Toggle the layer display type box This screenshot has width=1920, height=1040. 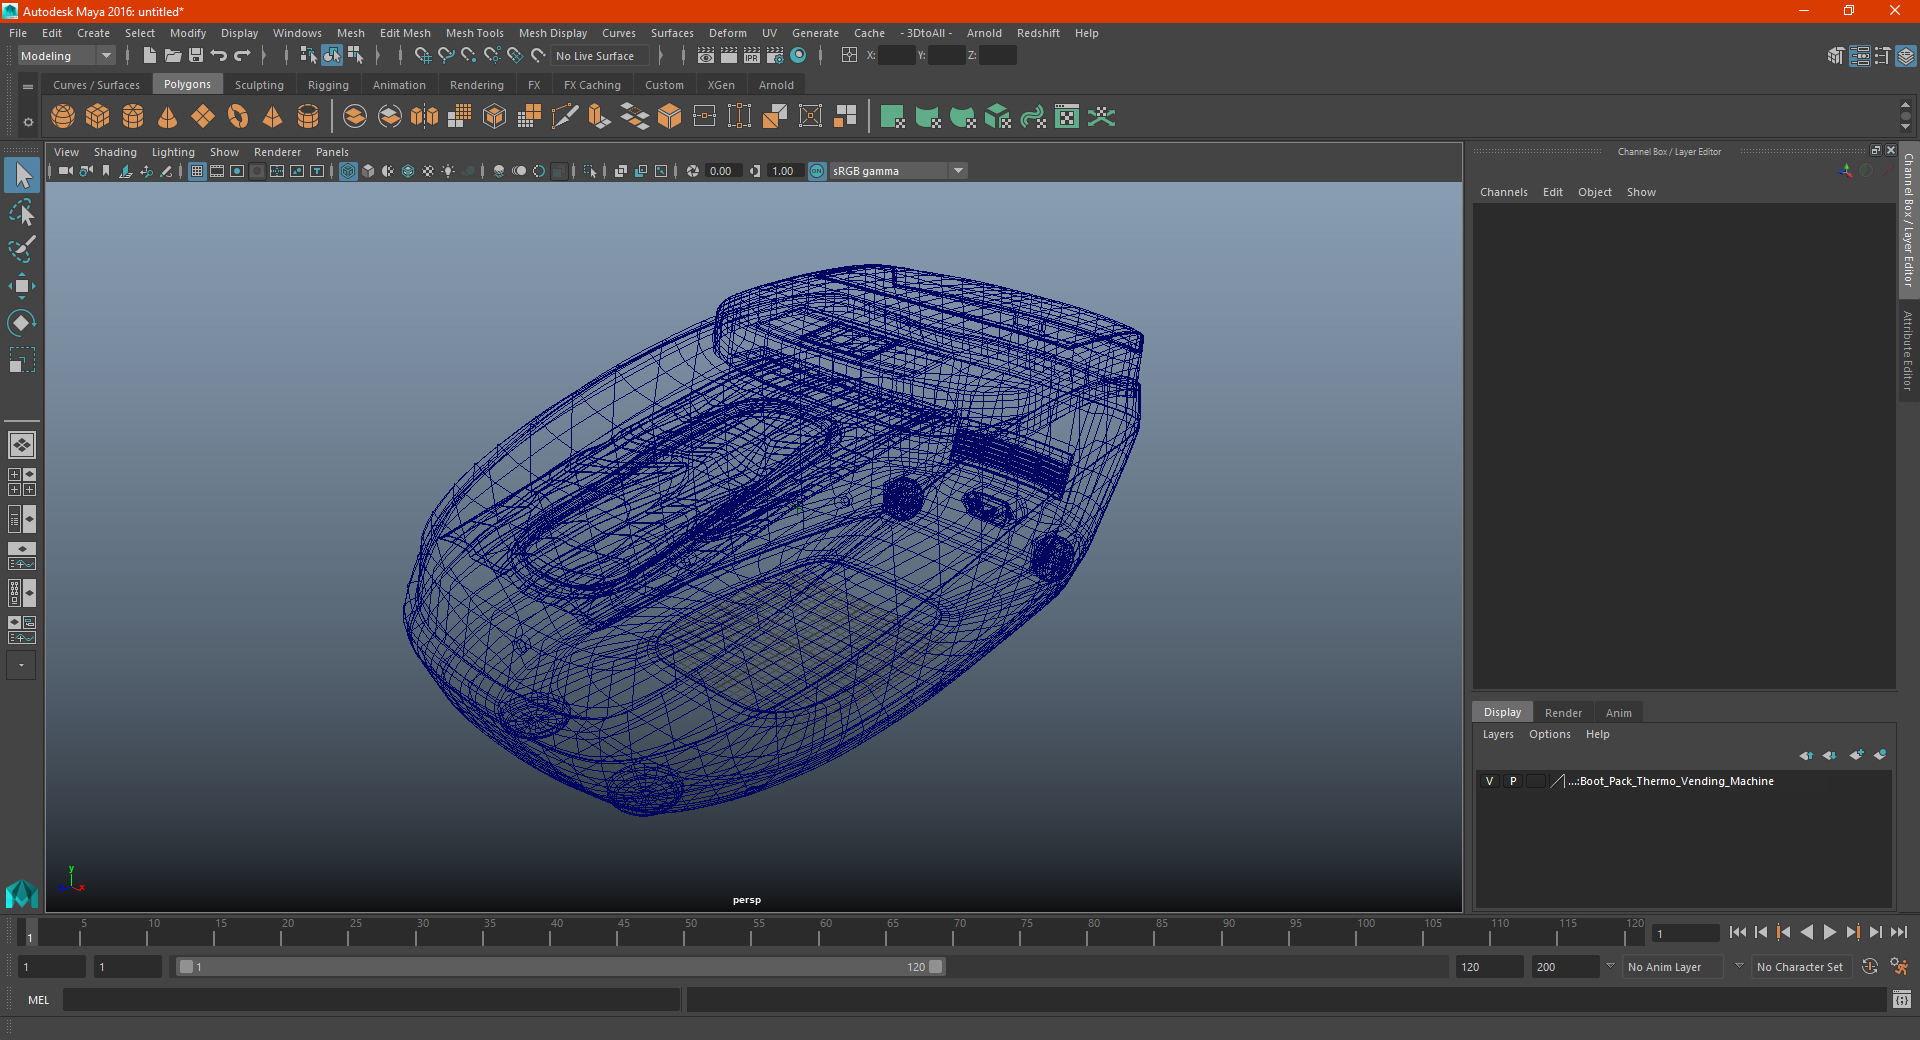1536,782
